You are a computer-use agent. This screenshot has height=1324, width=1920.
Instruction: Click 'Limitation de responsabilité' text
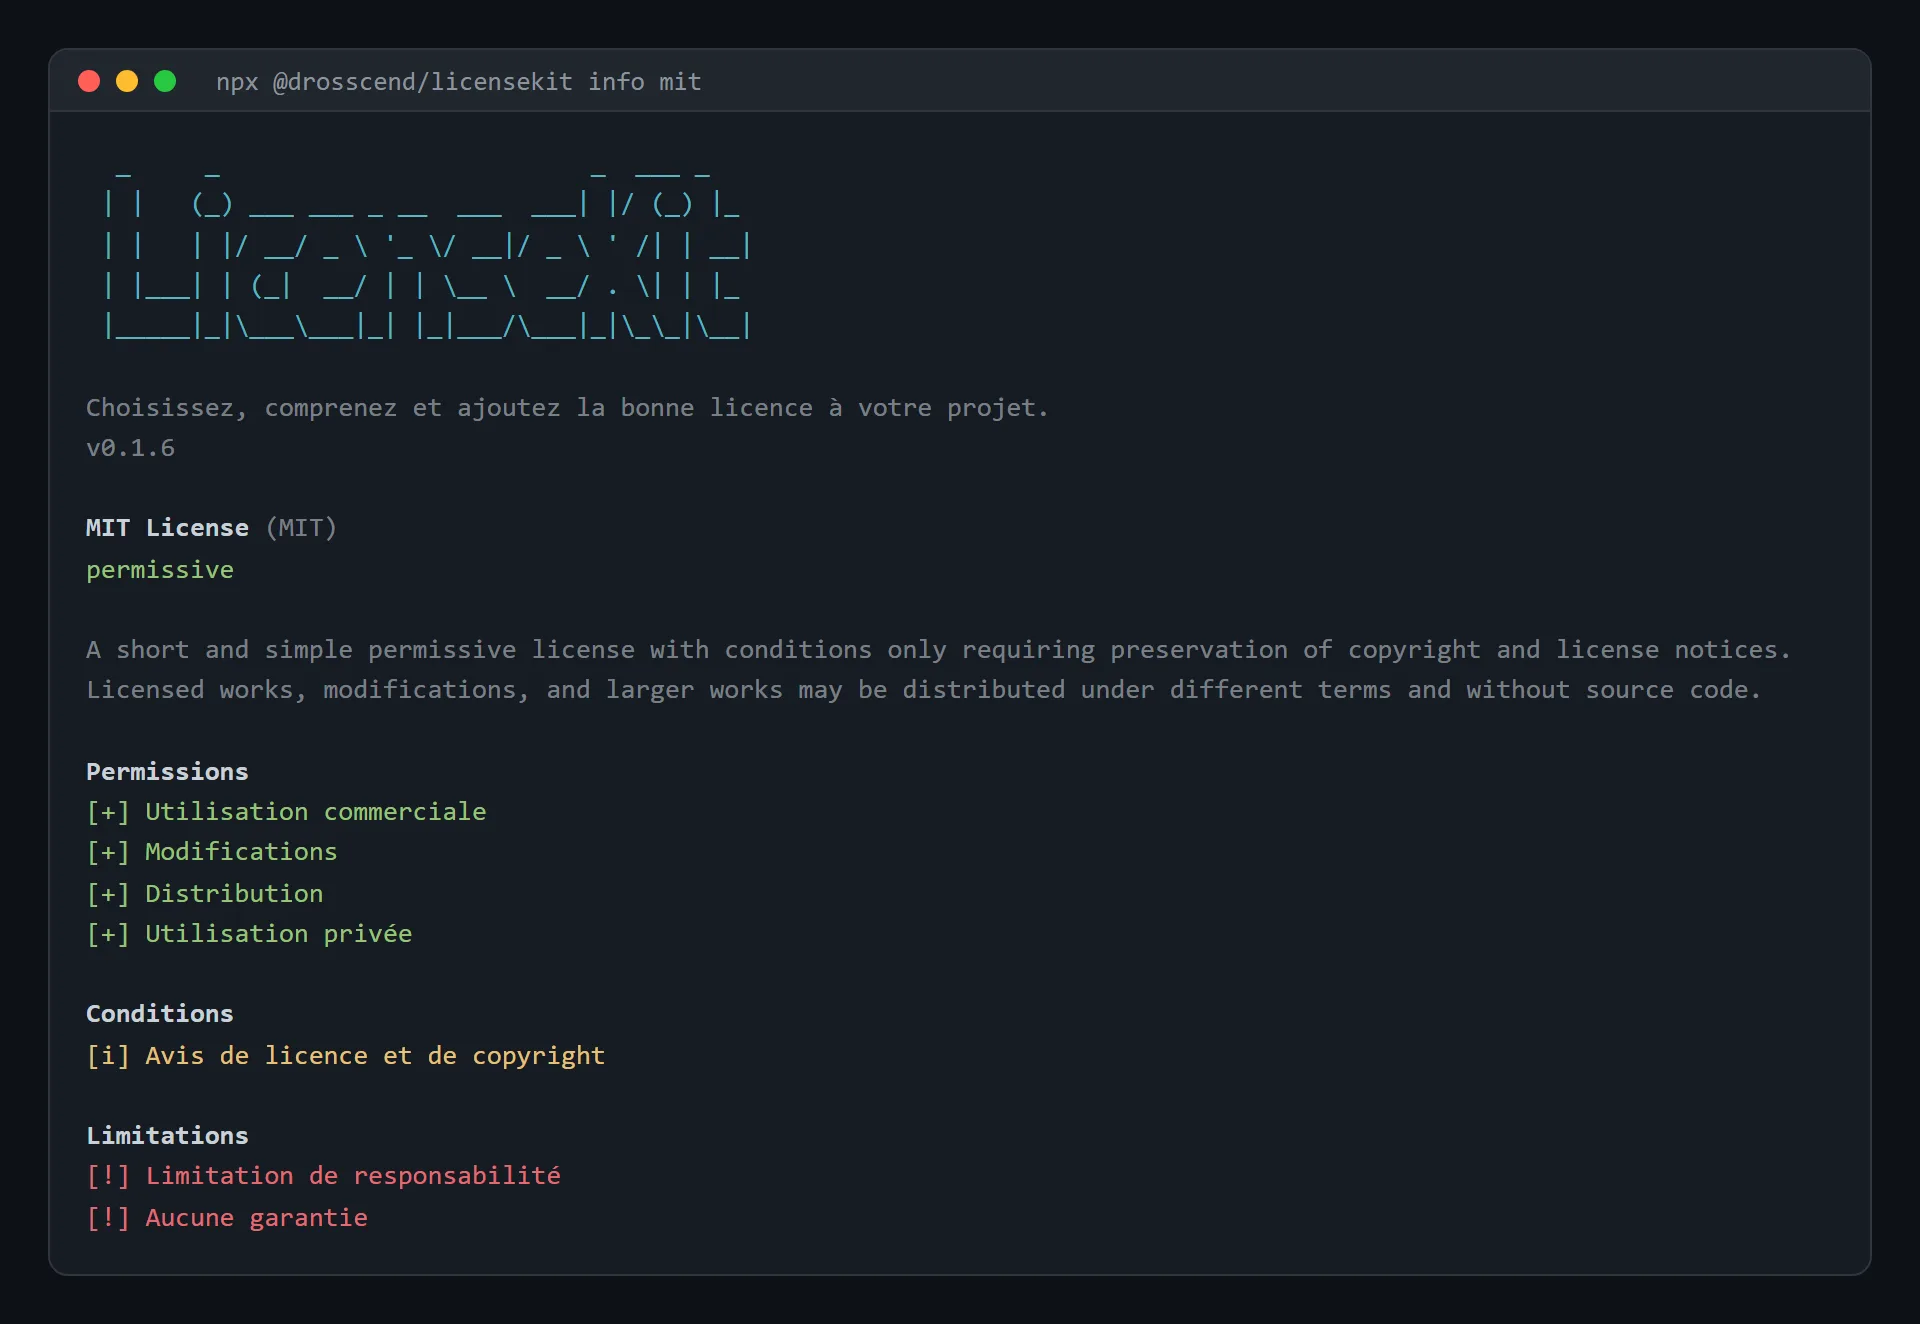click(x=353, y=1176)
